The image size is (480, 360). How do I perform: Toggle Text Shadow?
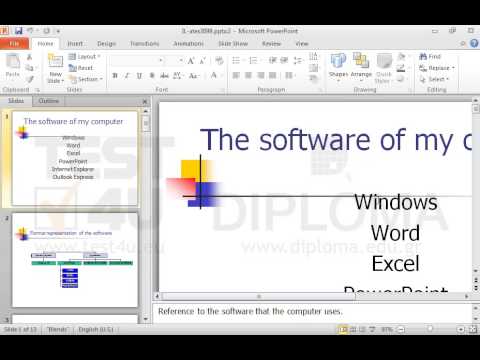152,76
